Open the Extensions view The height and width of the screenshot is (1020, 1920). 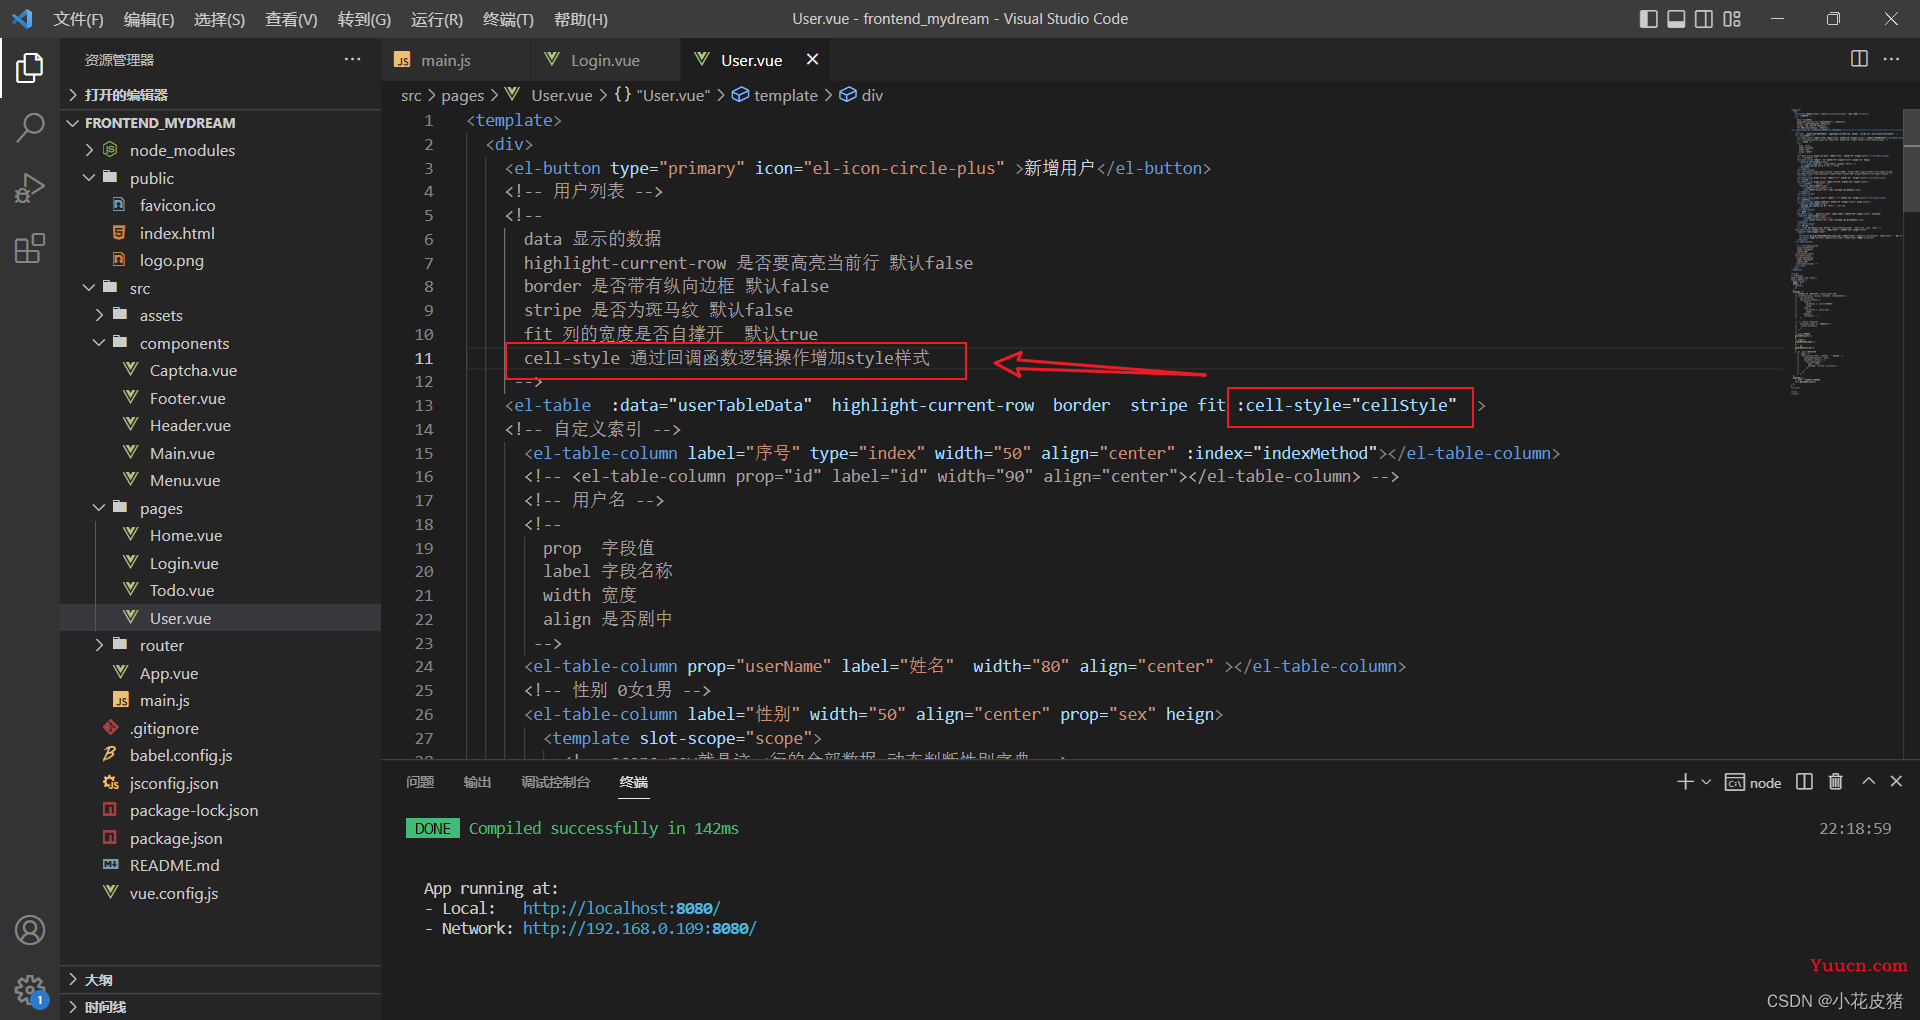[30, 248]
